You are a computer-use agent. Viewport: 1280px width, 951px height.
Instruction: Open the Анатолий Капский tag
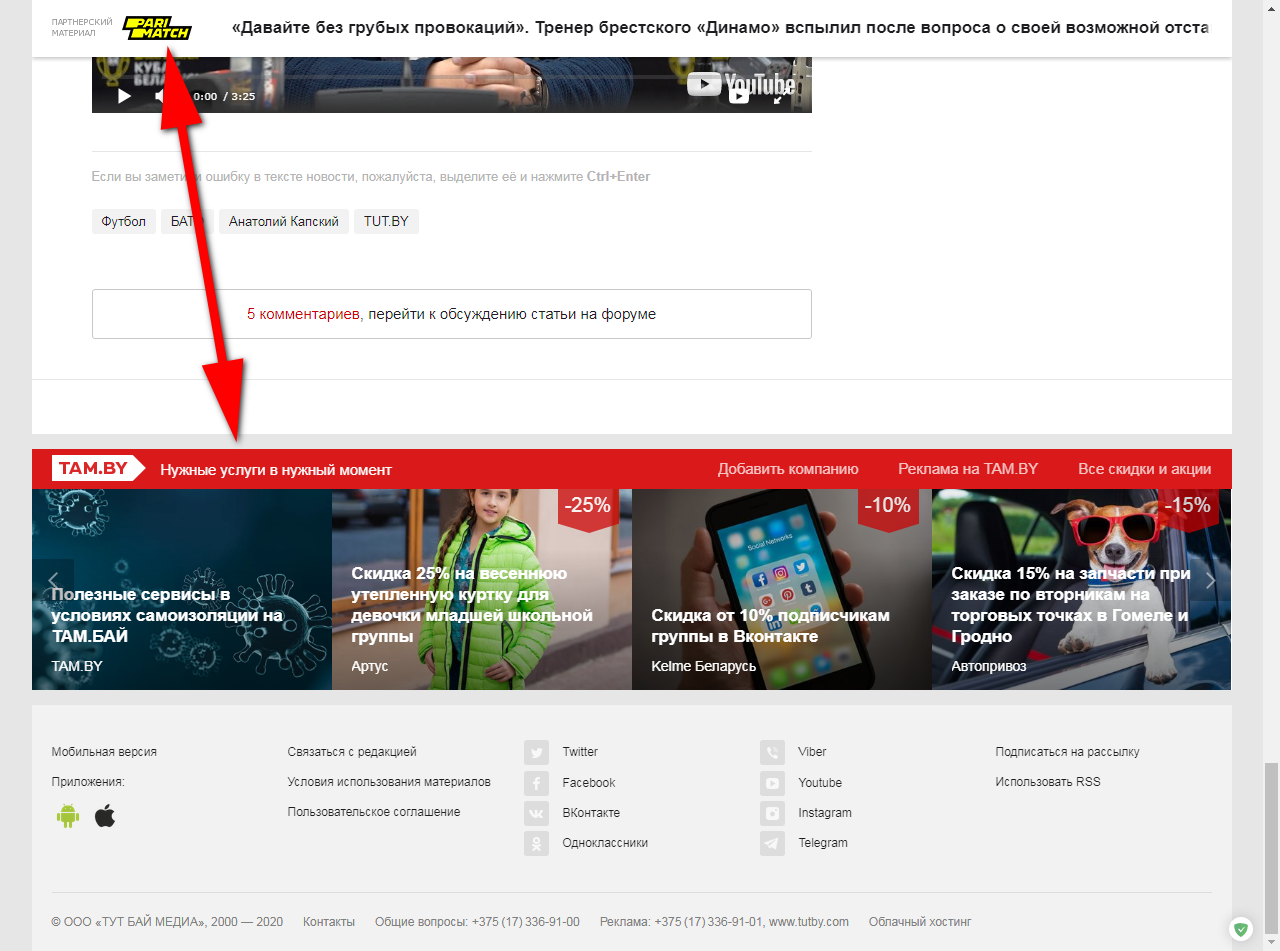click(x=284, y=222)
